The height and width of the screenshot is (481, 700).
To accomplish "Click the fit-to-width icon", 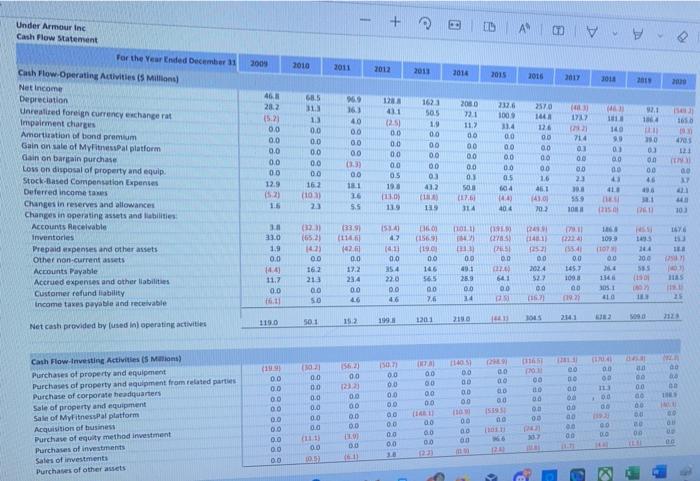I will click(x=454, y=25).
